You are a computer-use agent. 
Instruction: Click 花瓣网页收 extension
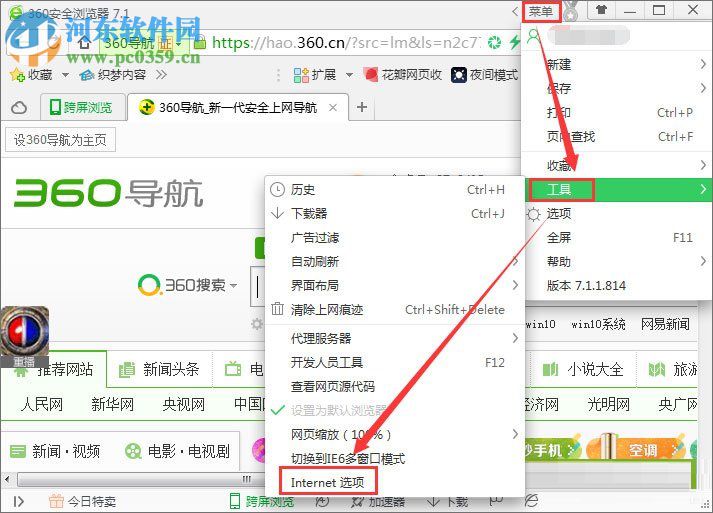tap(403, 75)
